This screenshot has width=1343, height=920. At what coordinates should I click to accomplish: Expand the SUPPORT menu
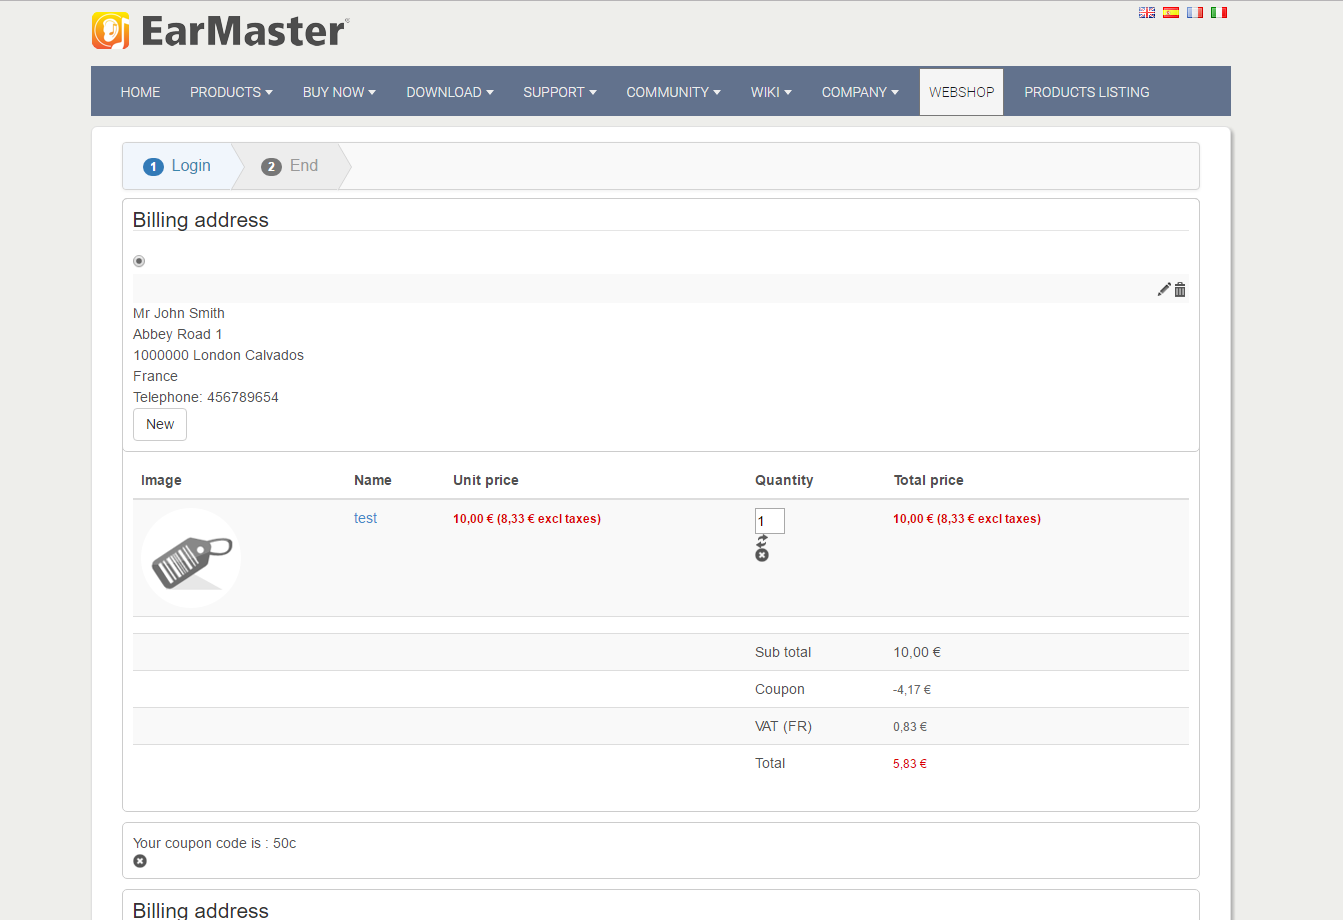coord(559,92)
